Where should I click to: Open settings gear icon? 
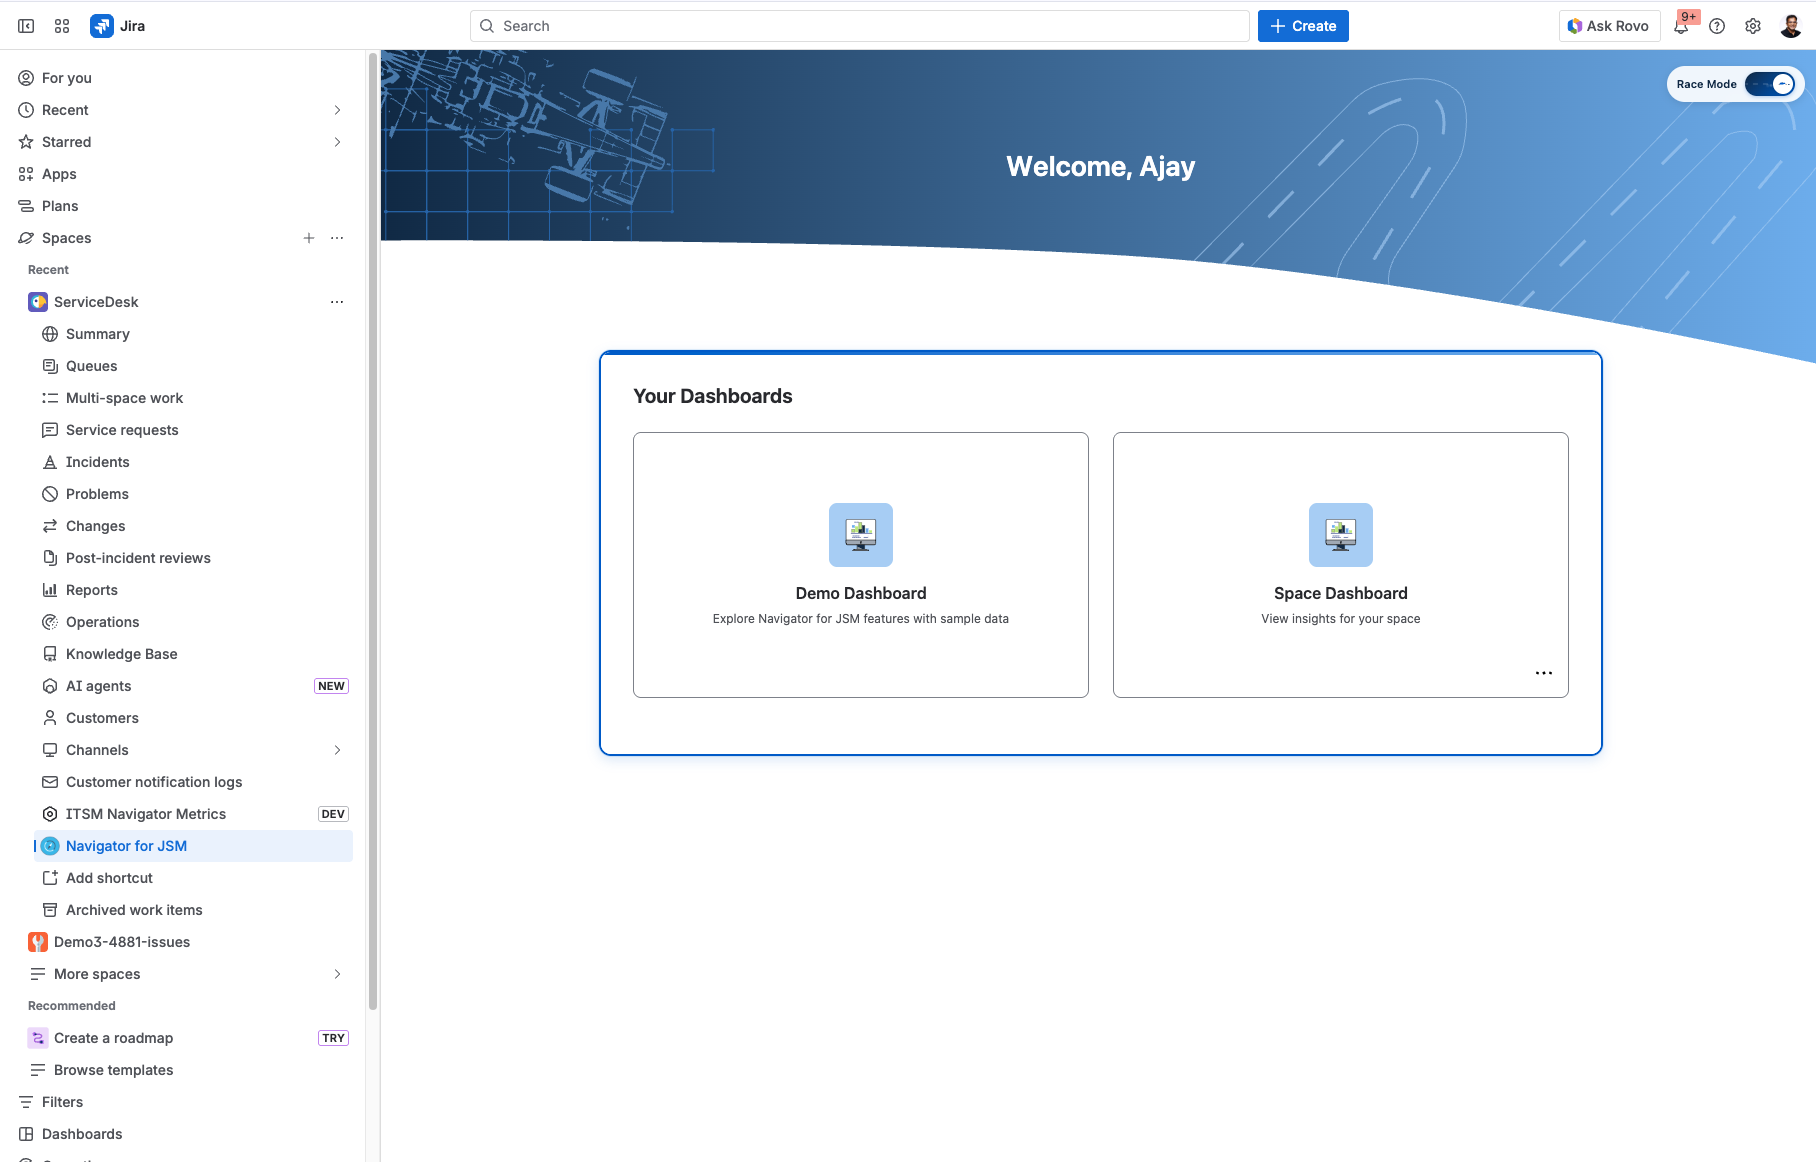coord(1753,26)
